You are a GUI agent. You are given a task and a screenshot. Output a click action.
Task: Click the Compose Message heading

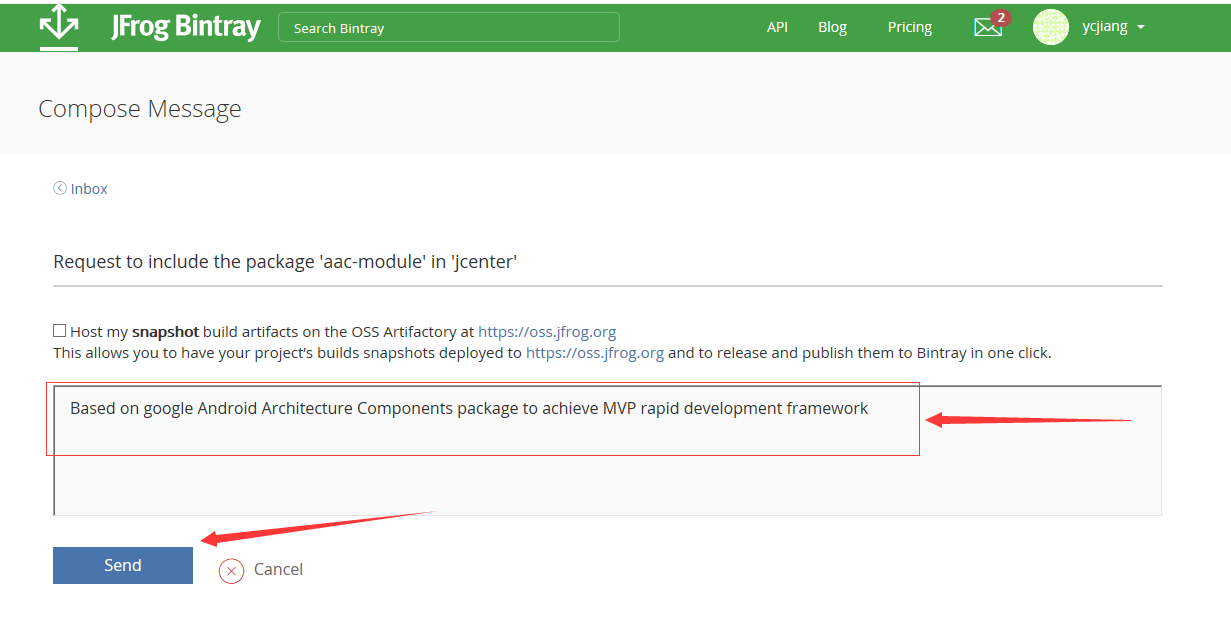click(140, 108)
